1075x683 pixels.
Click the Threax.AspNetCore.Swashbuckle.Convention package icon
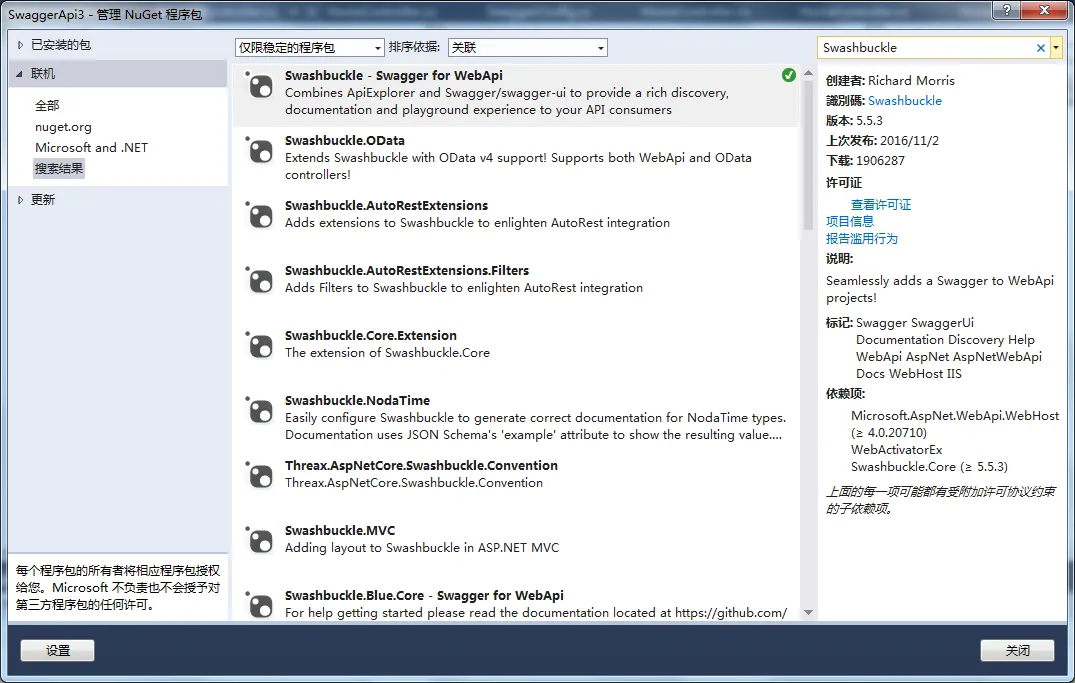point(260,475)
